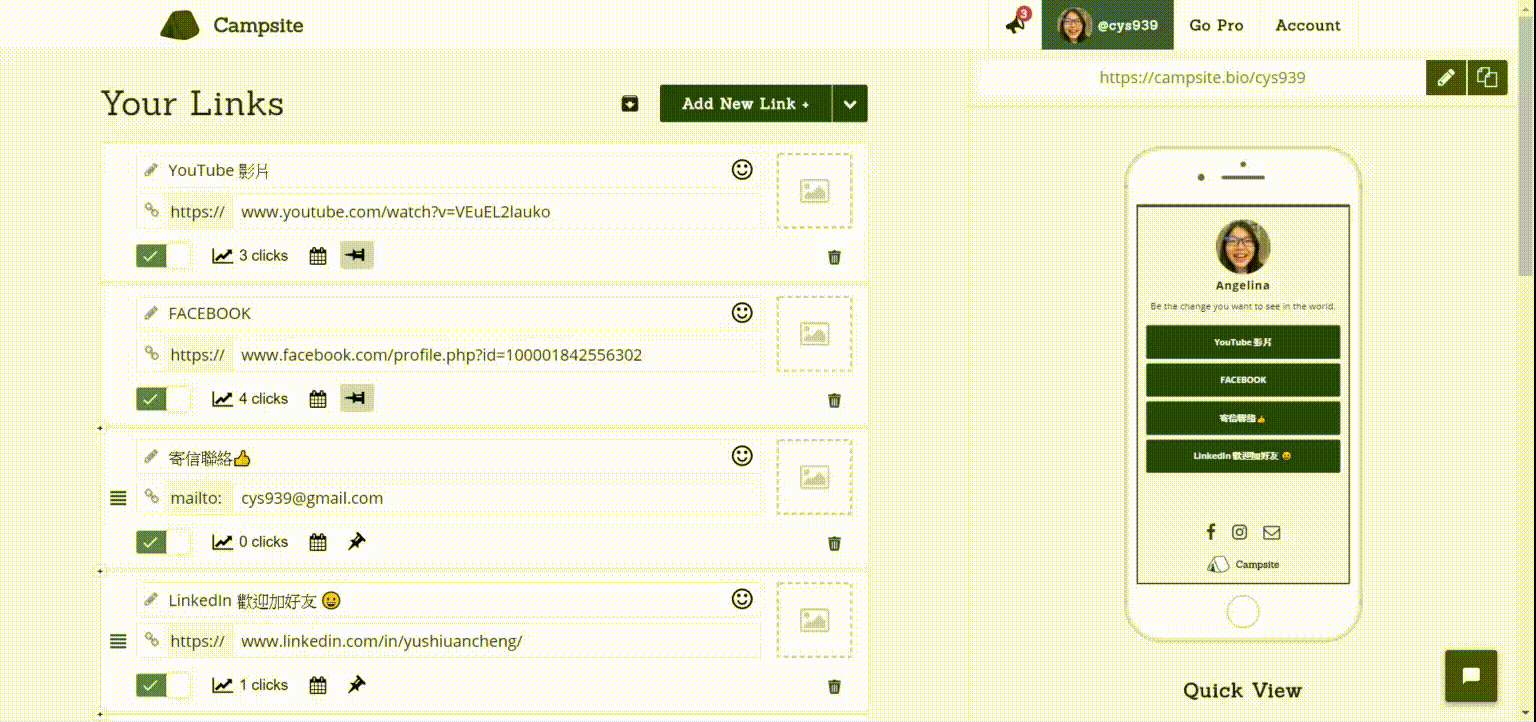Screen dimensions: 1536x722
Task: View click stats for FACEBOOK link
Action: (x=250, y=399)
